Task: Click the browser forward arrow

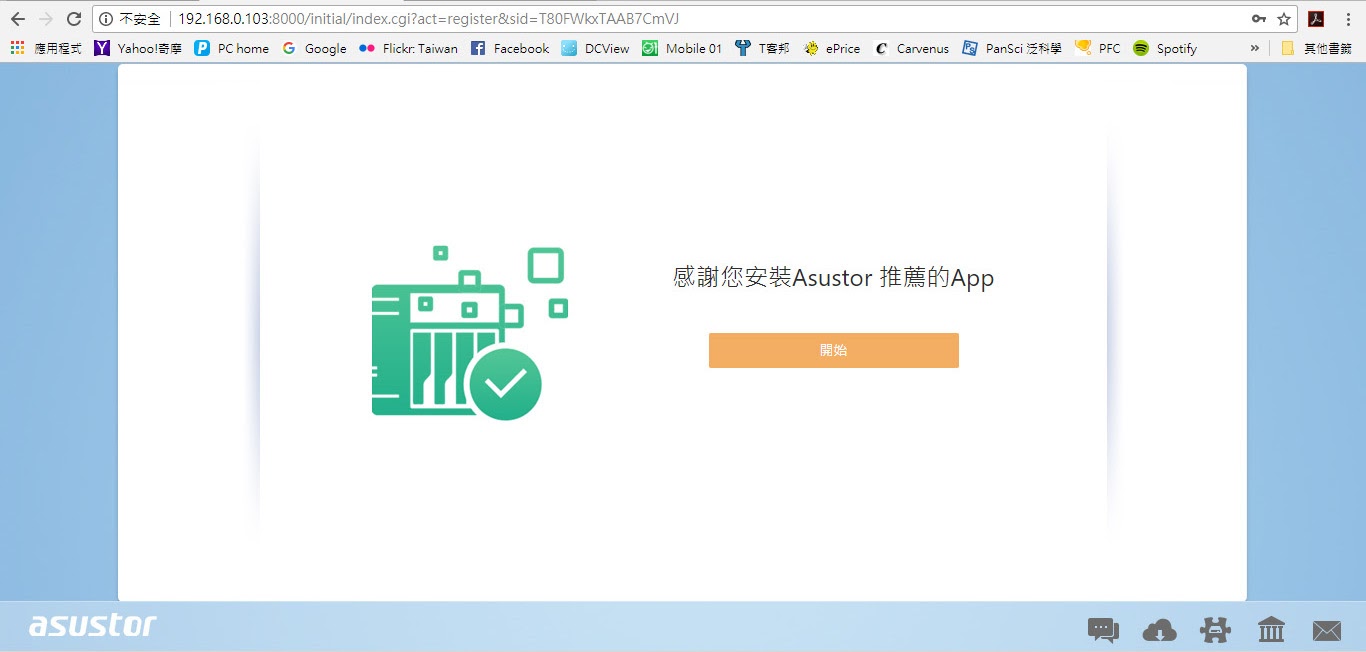Action: [45, 19]
